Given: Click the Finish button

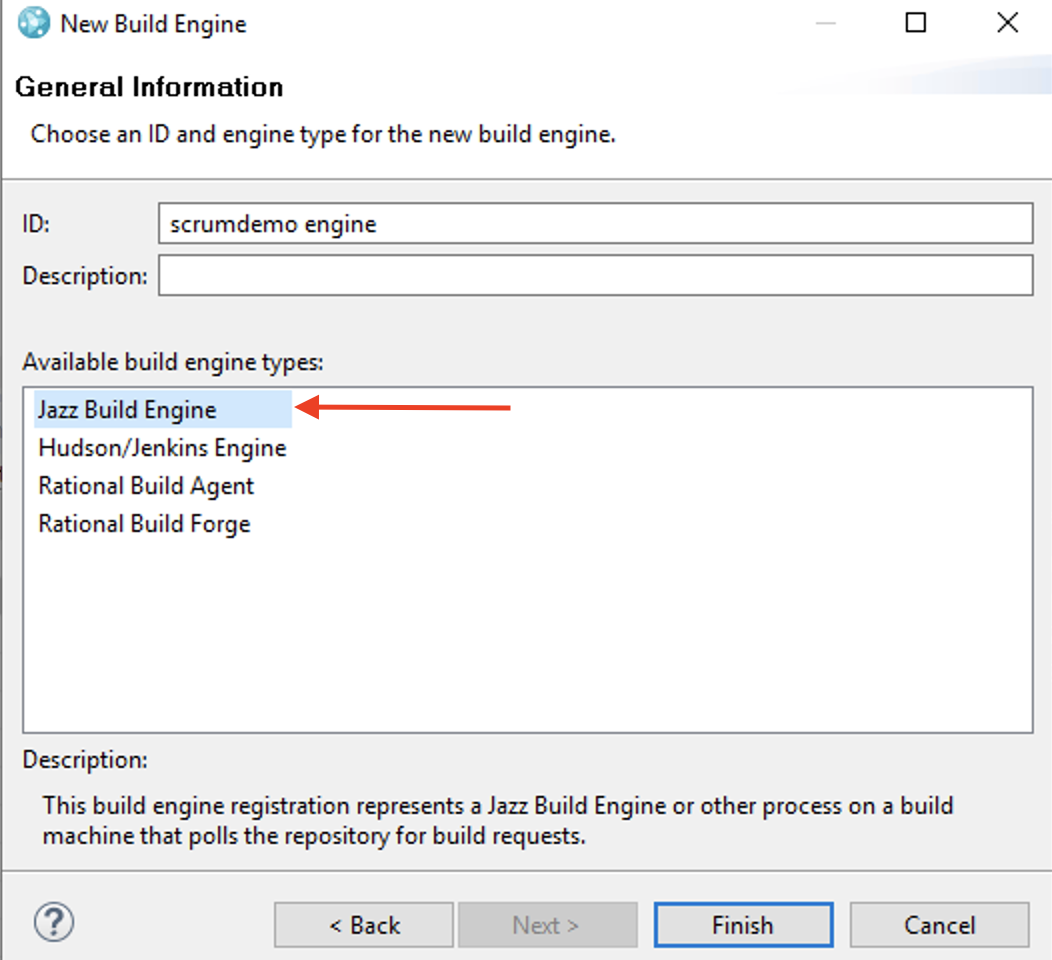Looking at the screenshot, I should (x=743, y=924).
